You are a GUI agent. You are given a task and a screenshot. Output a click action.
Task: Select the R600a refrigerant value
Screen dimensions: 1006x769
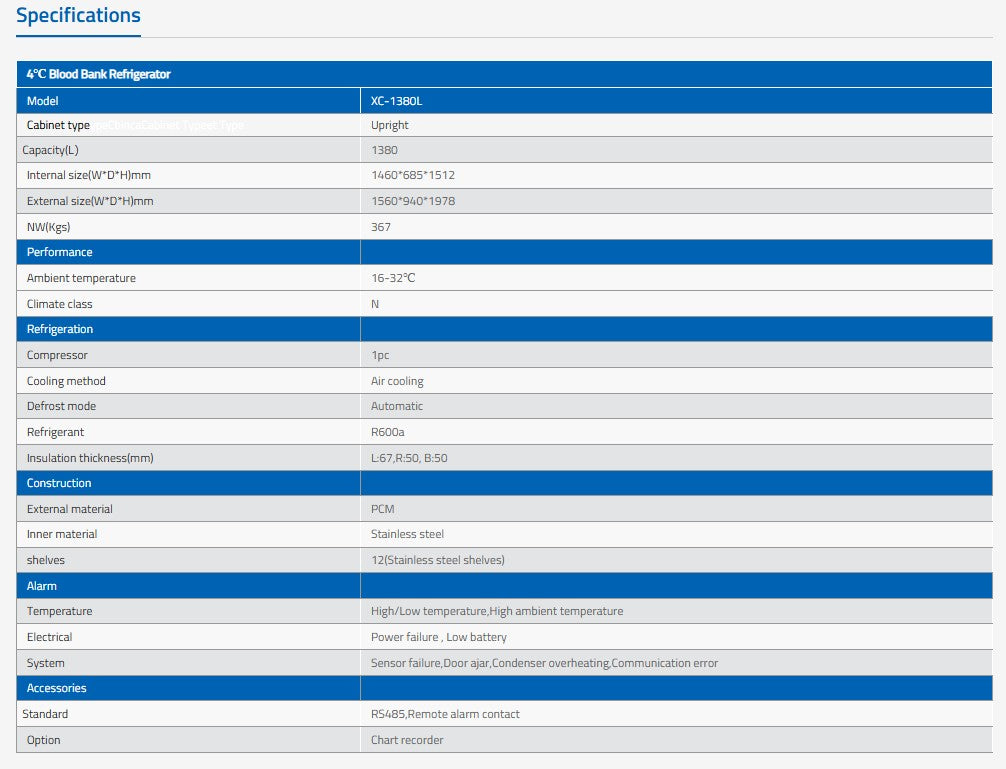tap(390, 431)
